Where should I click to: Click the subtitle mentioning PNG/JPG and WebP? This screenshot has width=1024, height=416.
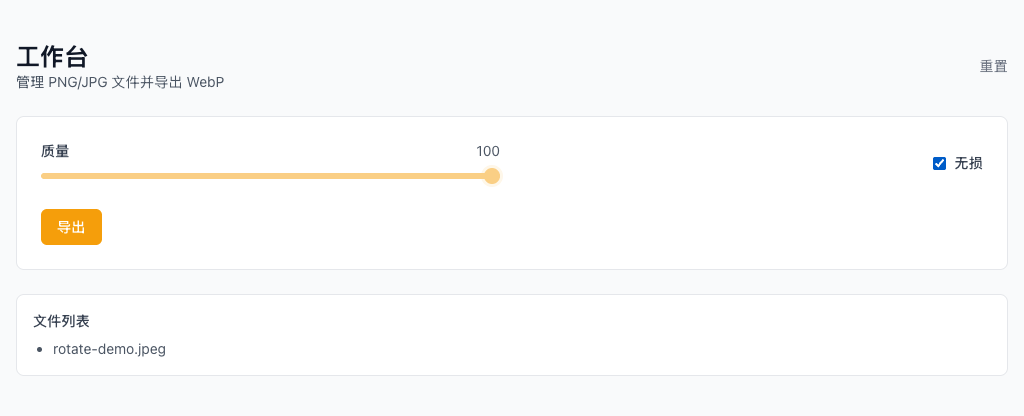pyautogui.click(x=120, y=82)
